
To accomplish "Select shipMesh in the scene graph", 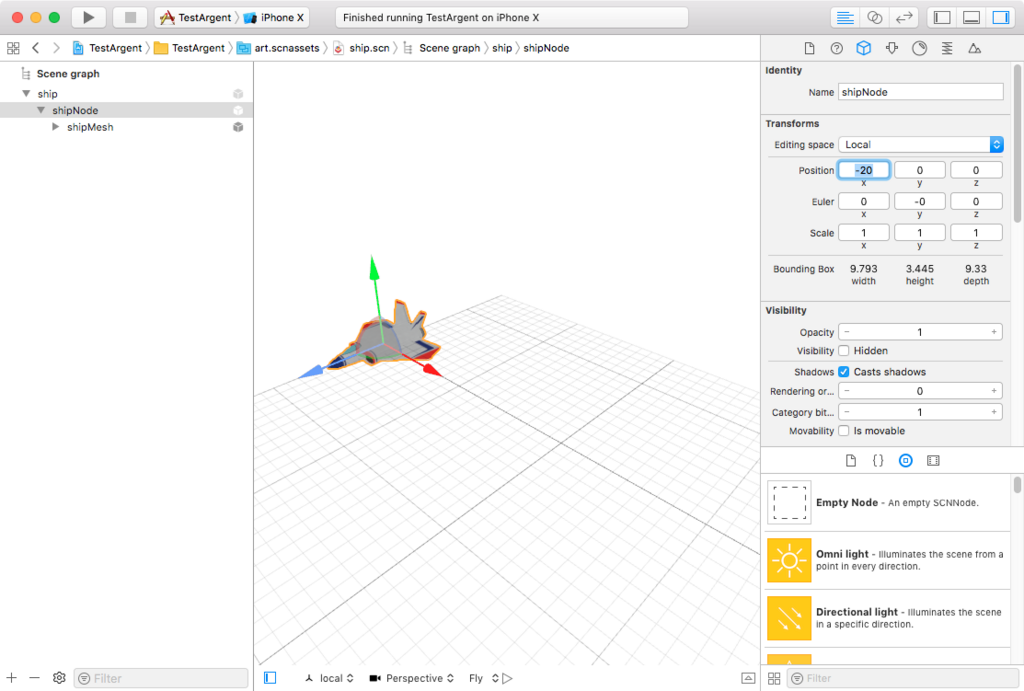I will click(90, 127).
